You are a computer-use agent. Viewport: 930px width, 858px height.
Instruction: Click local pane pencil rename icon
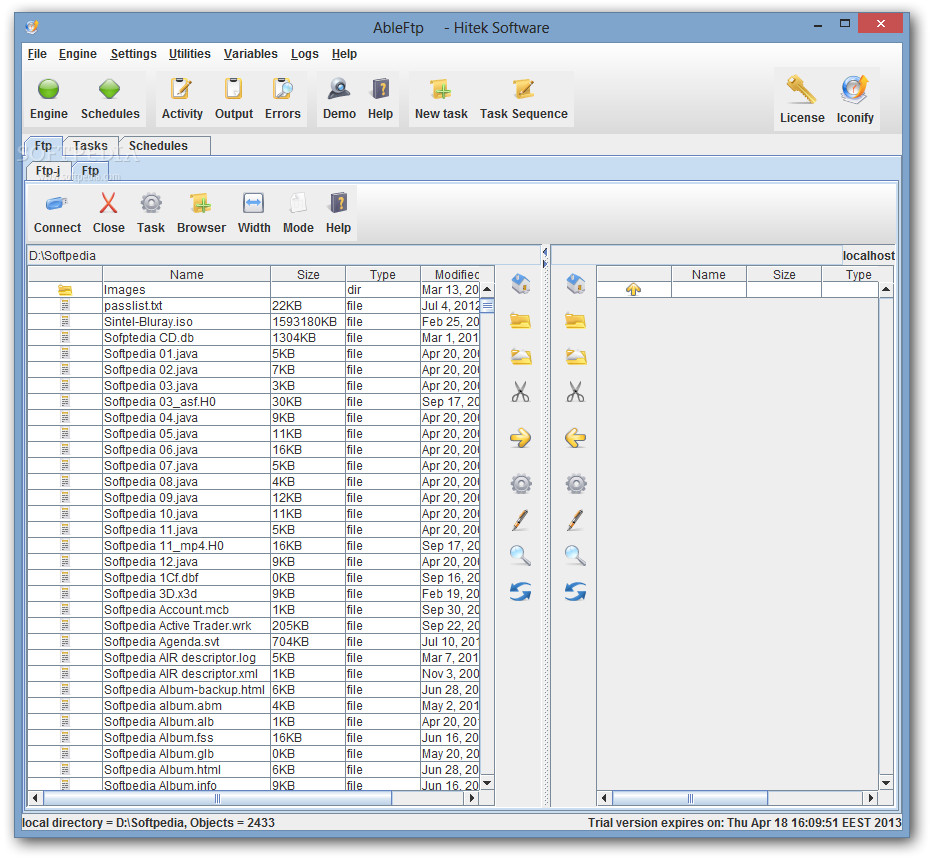[x=520, y=520]
